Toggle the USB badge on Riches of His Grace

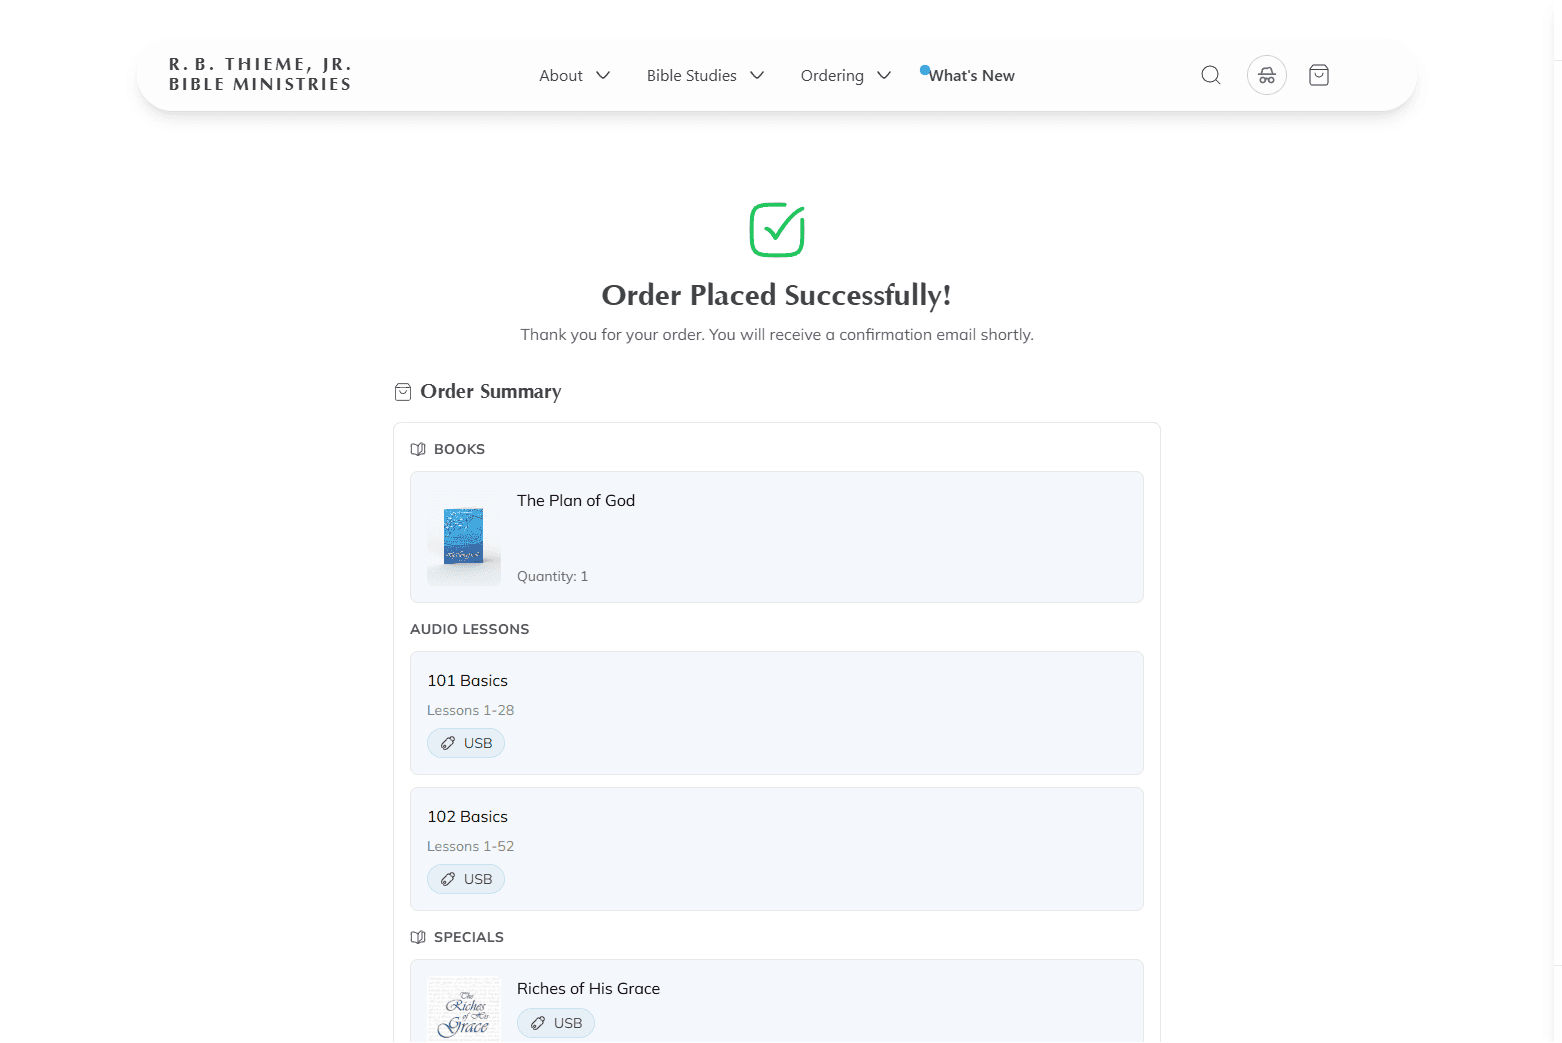(x=556, y=1022)
